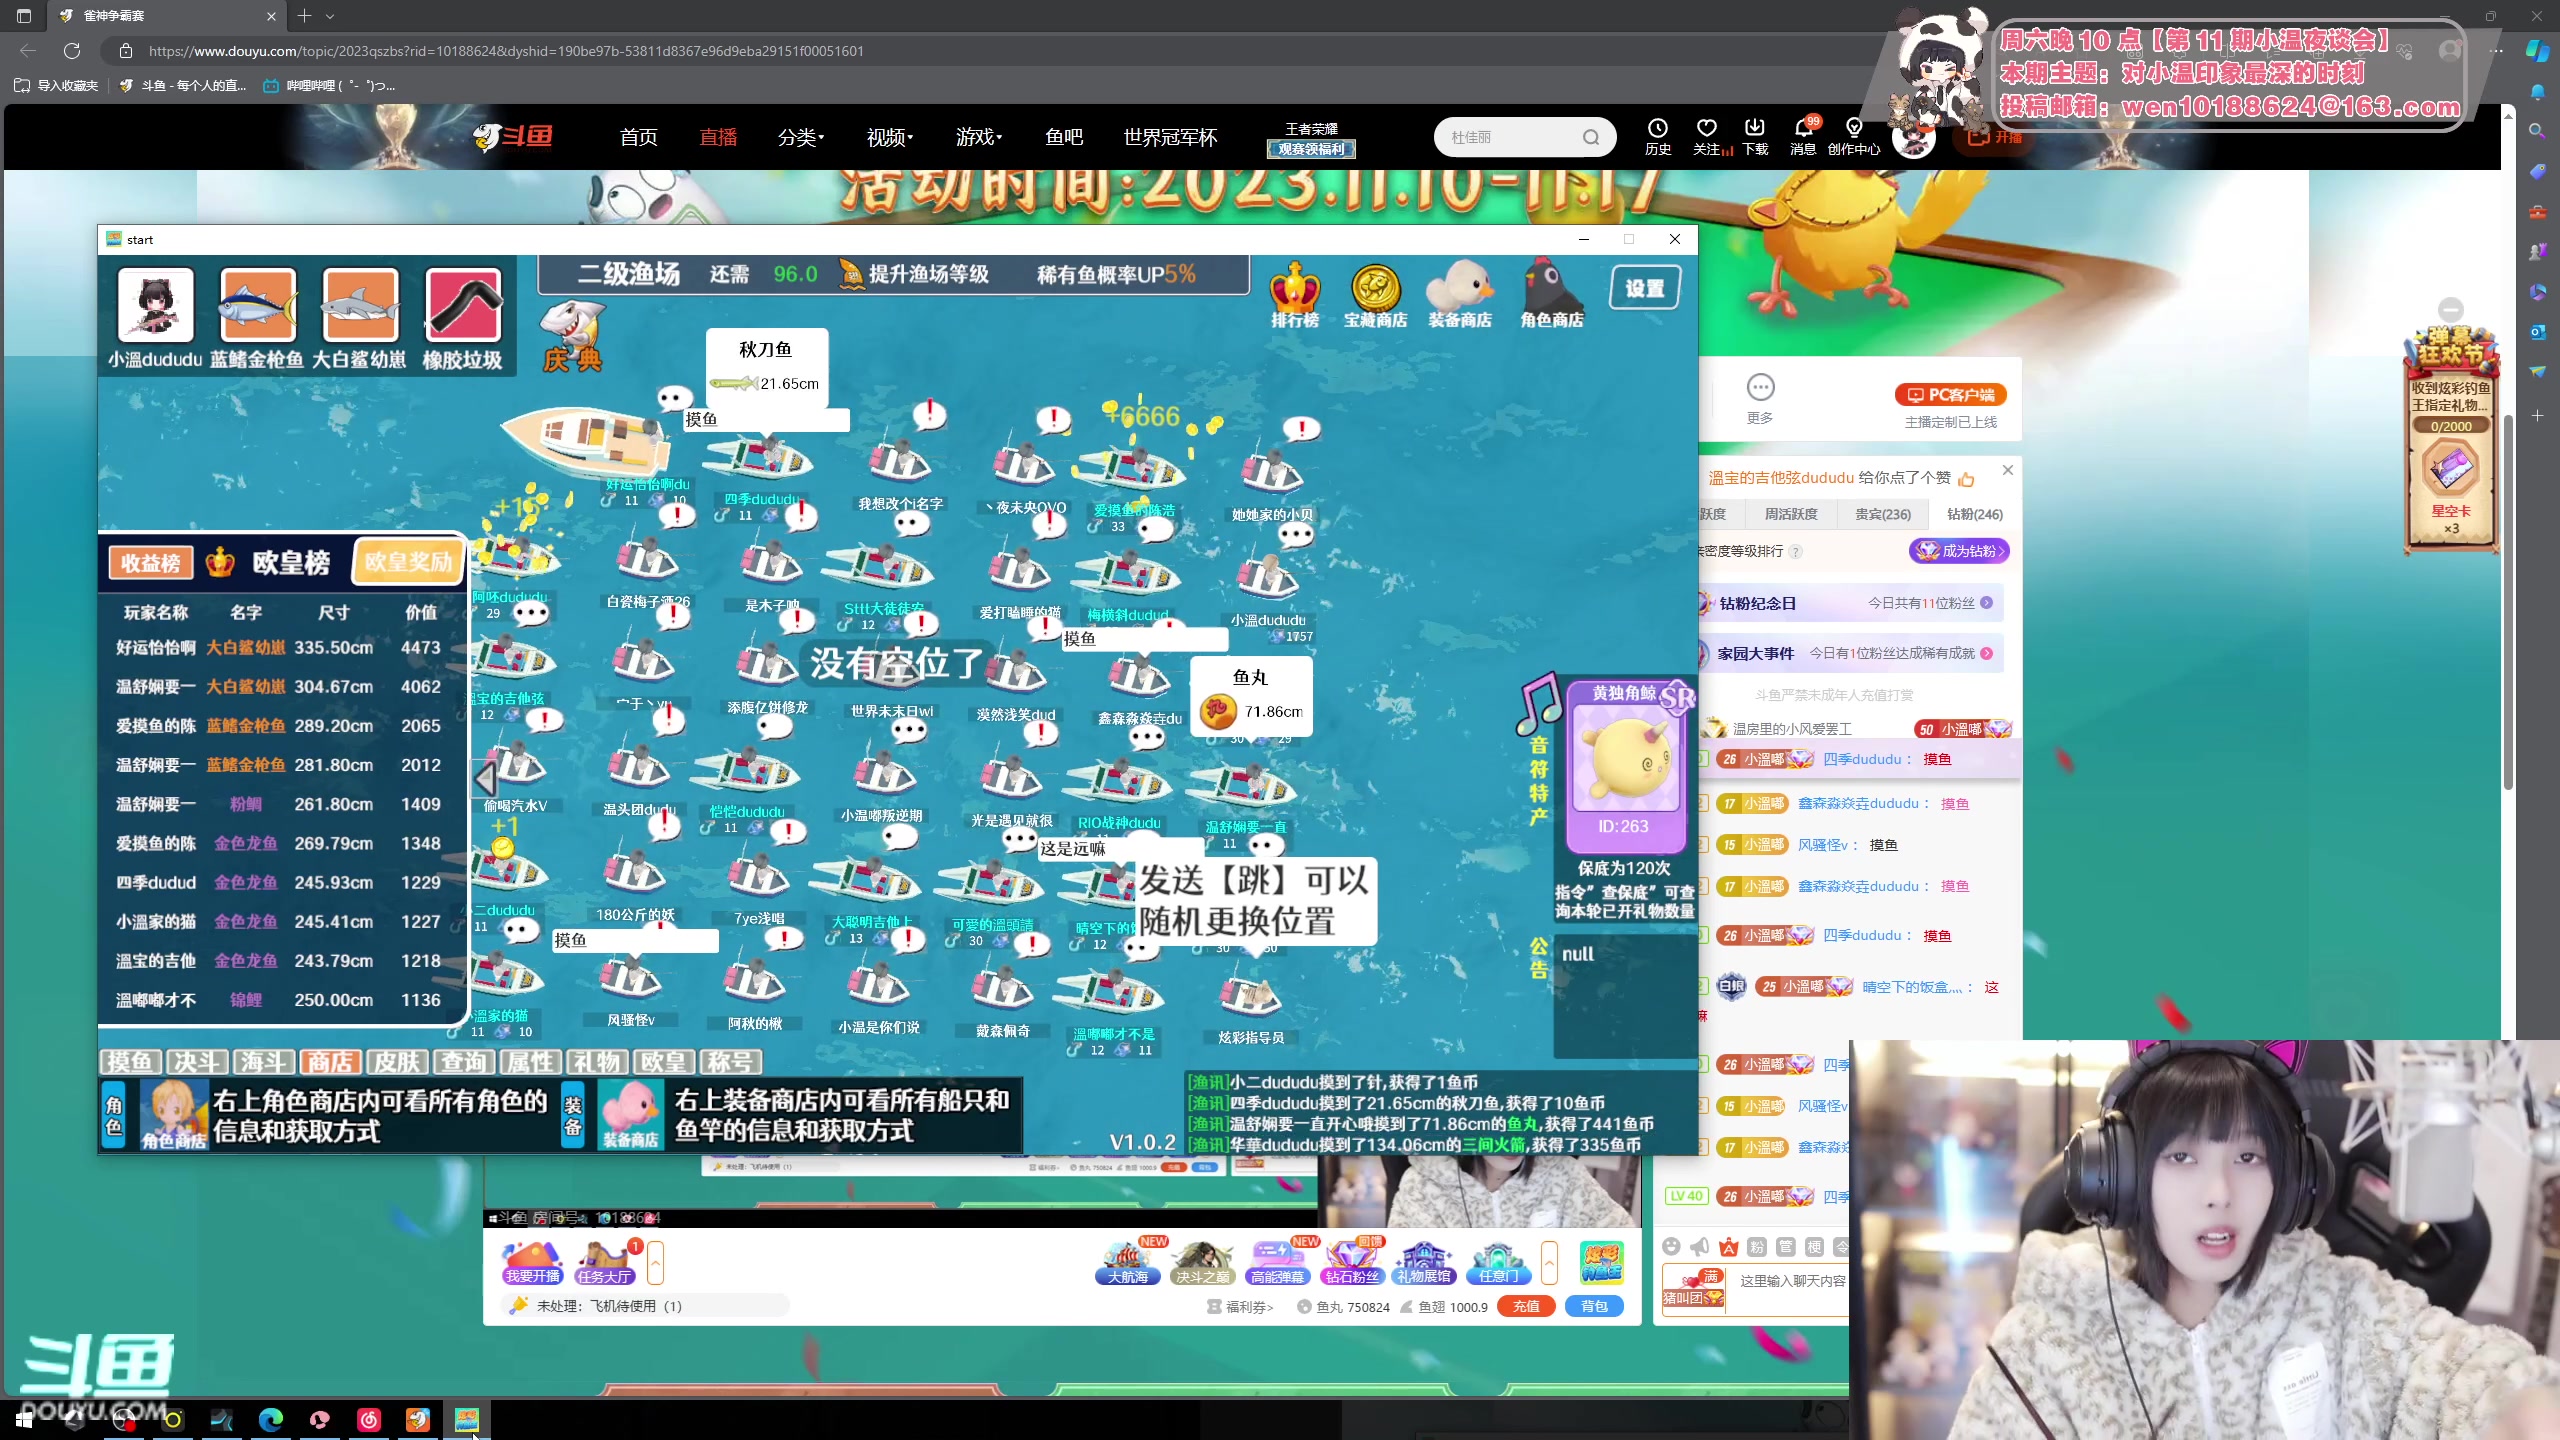This screenshot has height=1440, width=2560.
Task: Open the 消息 bell icon with 99 badge
Action: tap(1804, 136)
